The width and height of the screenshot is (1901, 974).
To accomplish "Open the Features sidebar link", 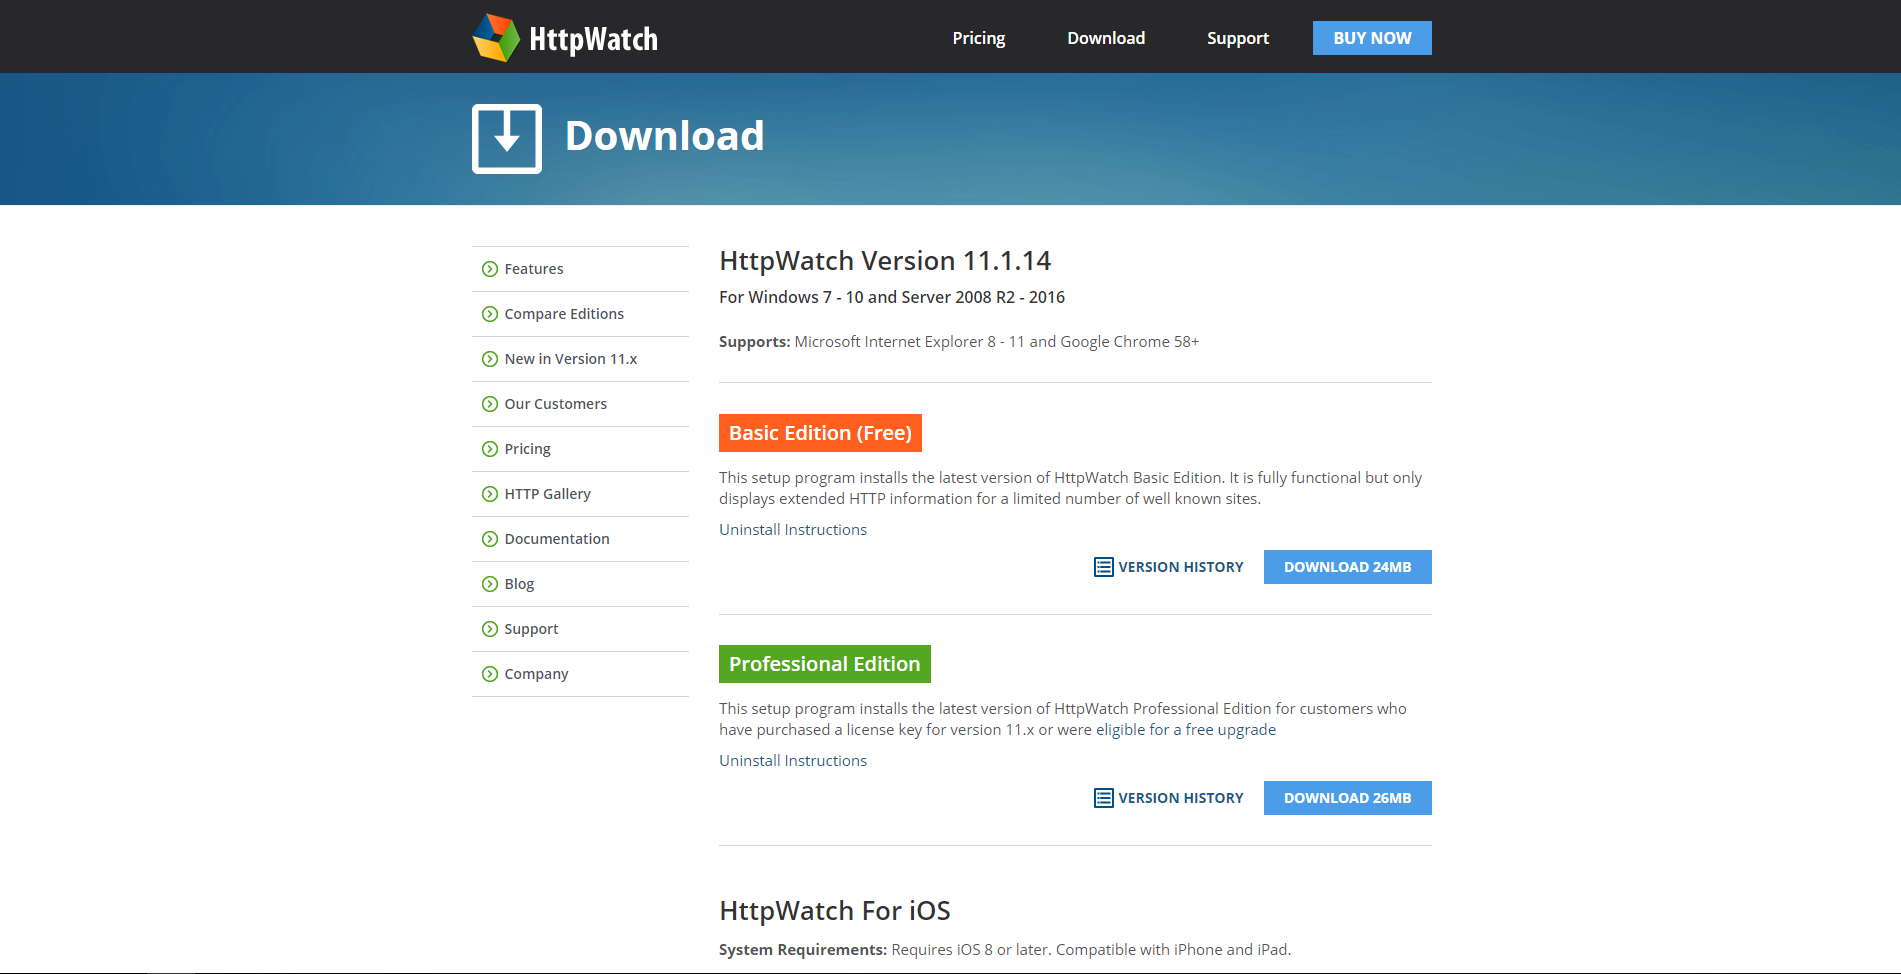I will tap(534, 269).
